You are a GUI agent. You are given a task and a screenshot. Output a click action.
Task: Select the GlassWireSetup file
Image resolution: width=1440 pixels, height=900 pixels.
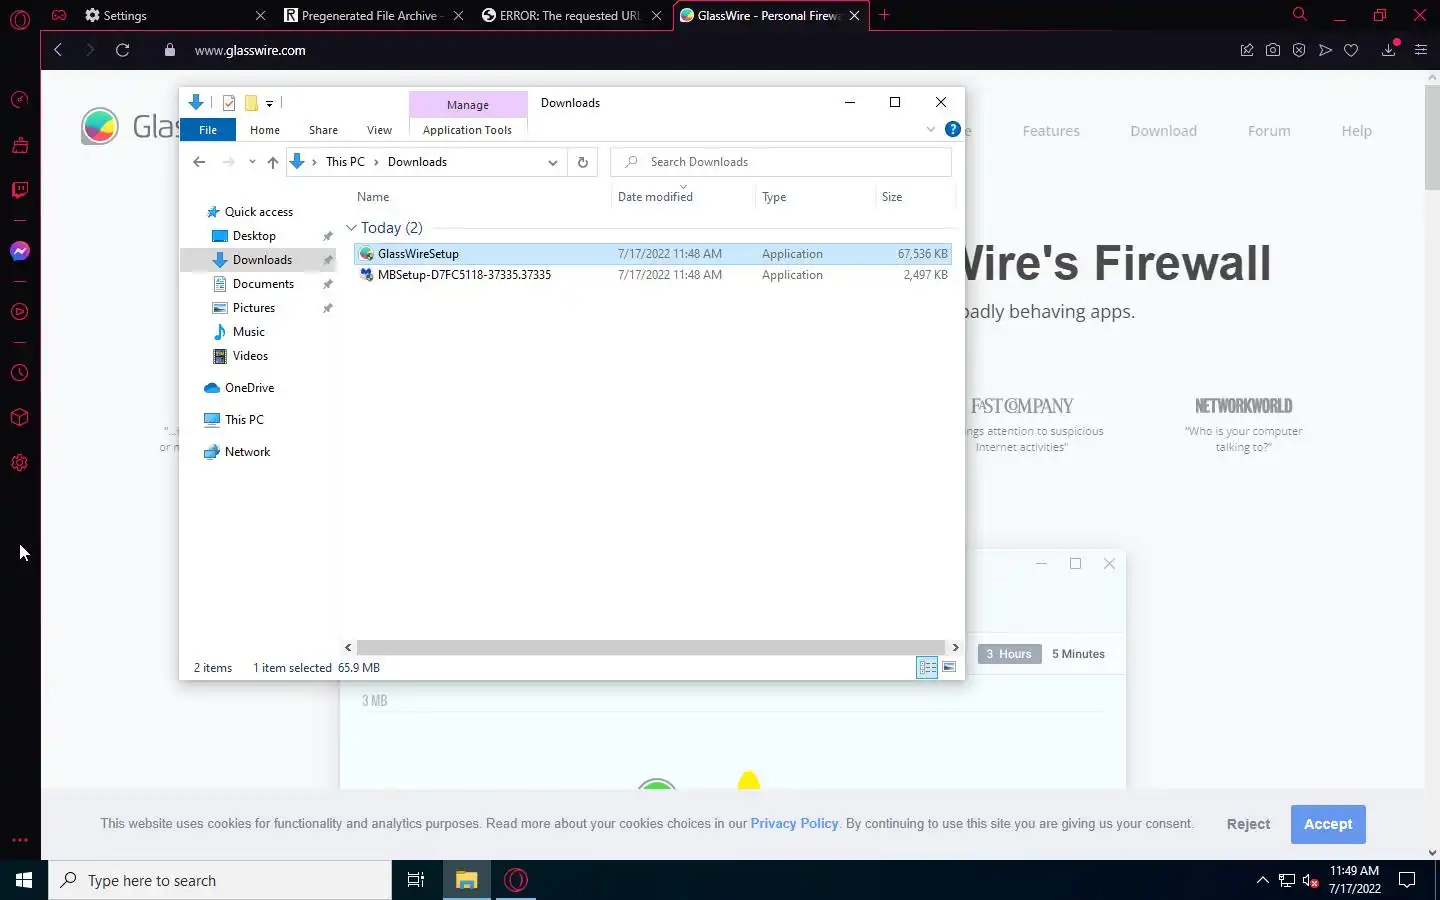coord(652,254)
